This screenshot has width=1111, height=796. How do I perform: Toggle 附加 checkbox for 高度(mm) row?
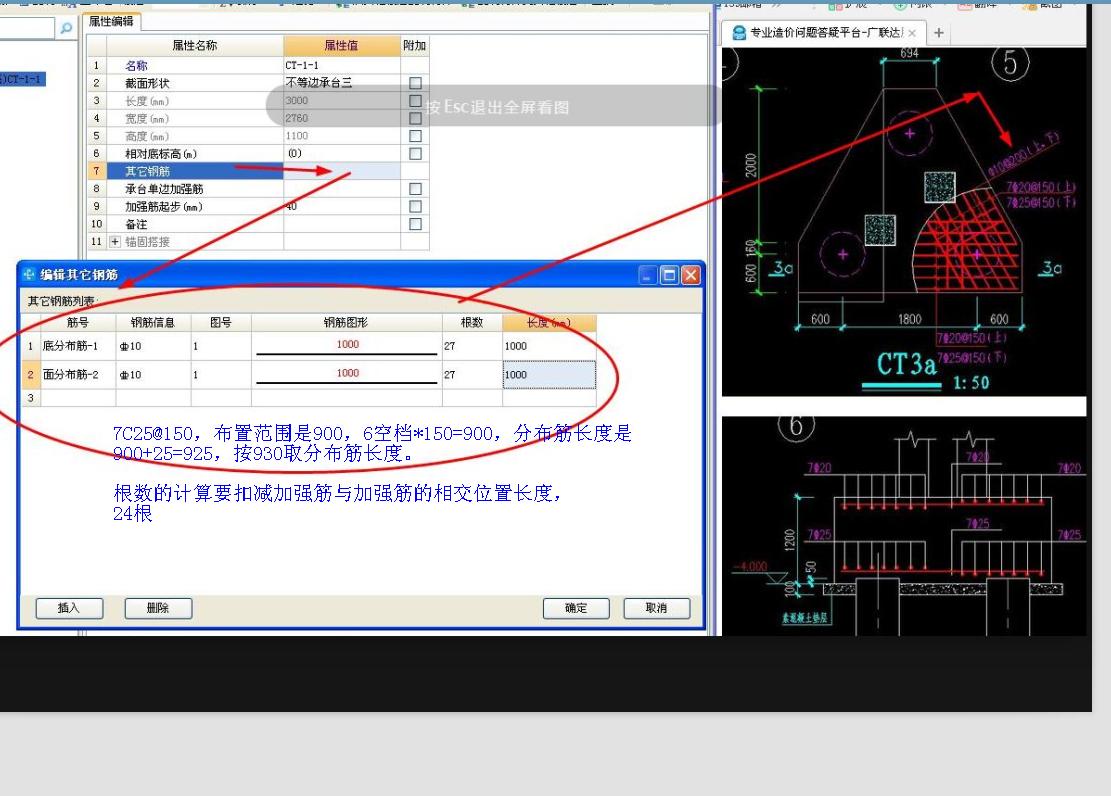click(415, 136)
